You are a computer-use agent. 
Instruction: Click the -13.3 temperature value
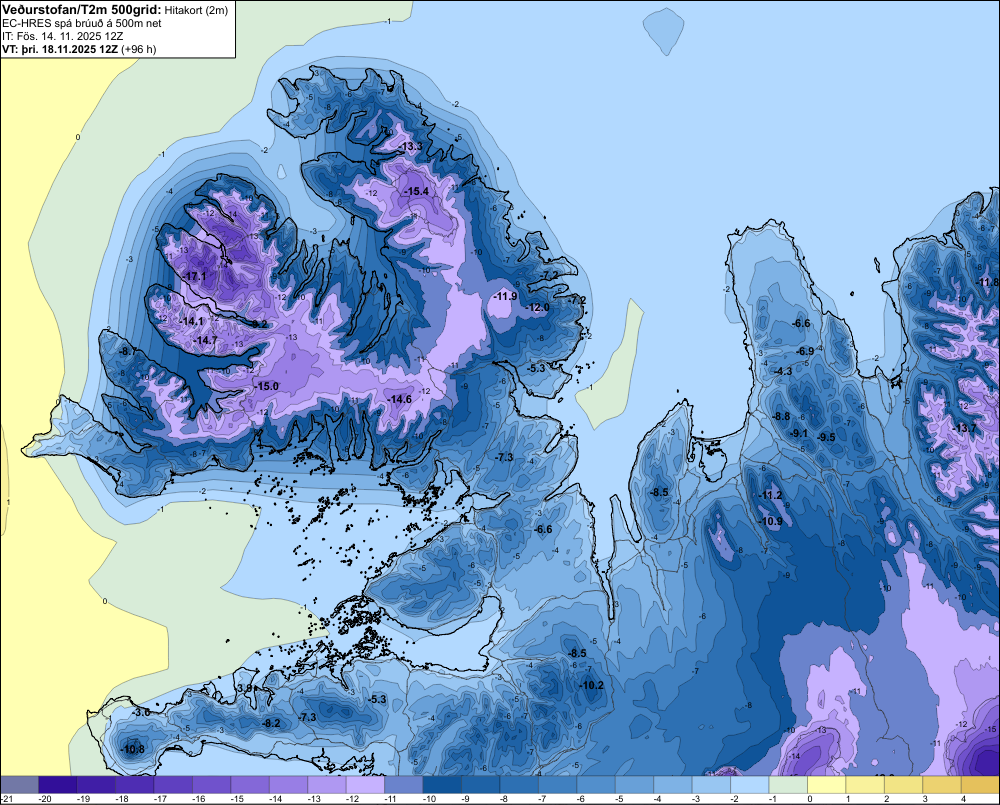(x=411, y=147)
